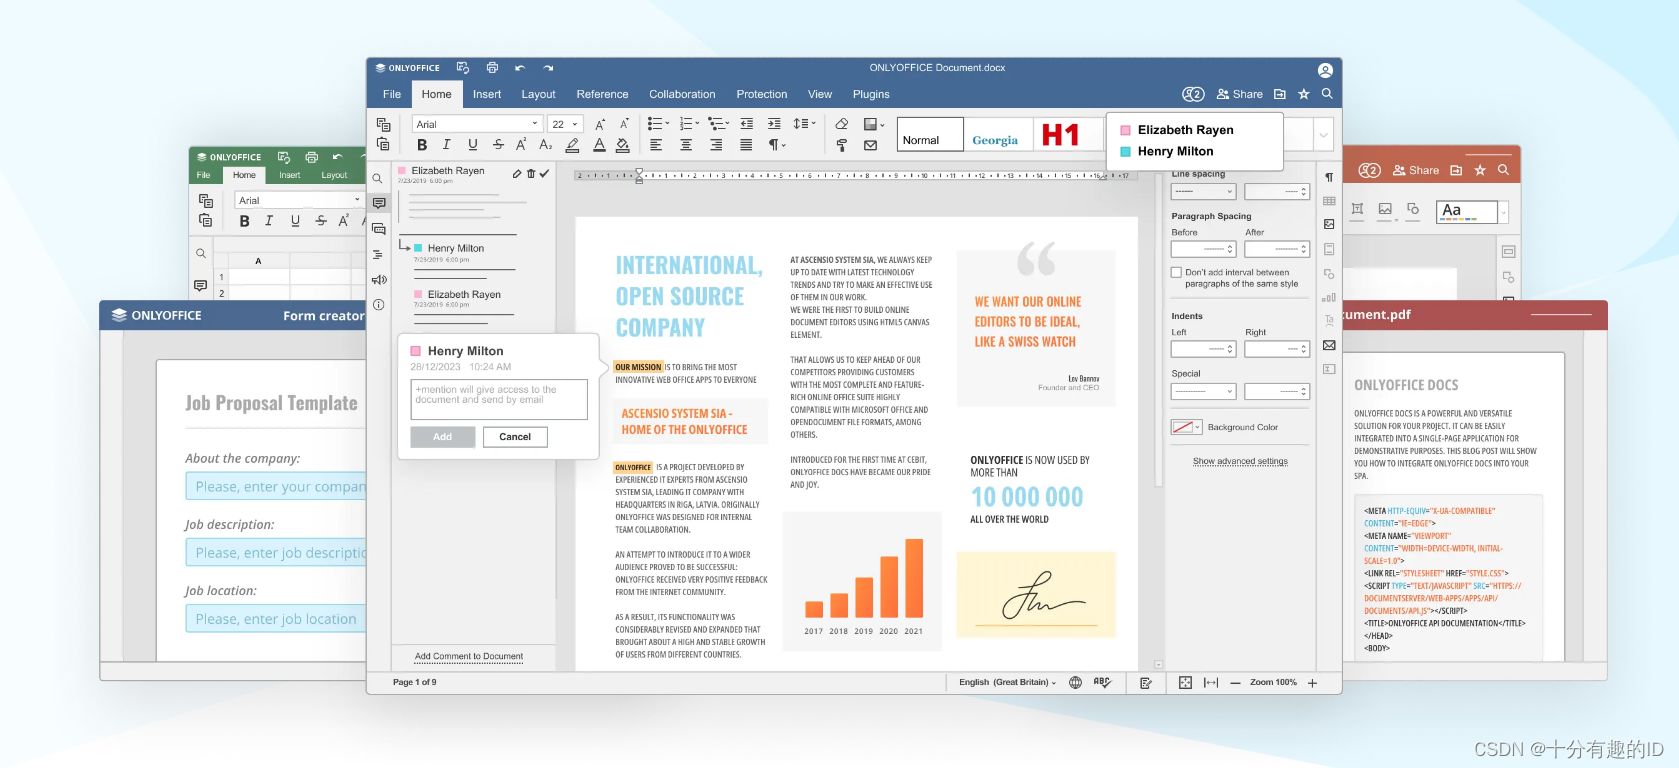Check "Don't add interval between paragraphs" checkbox

pos(1177,272)
